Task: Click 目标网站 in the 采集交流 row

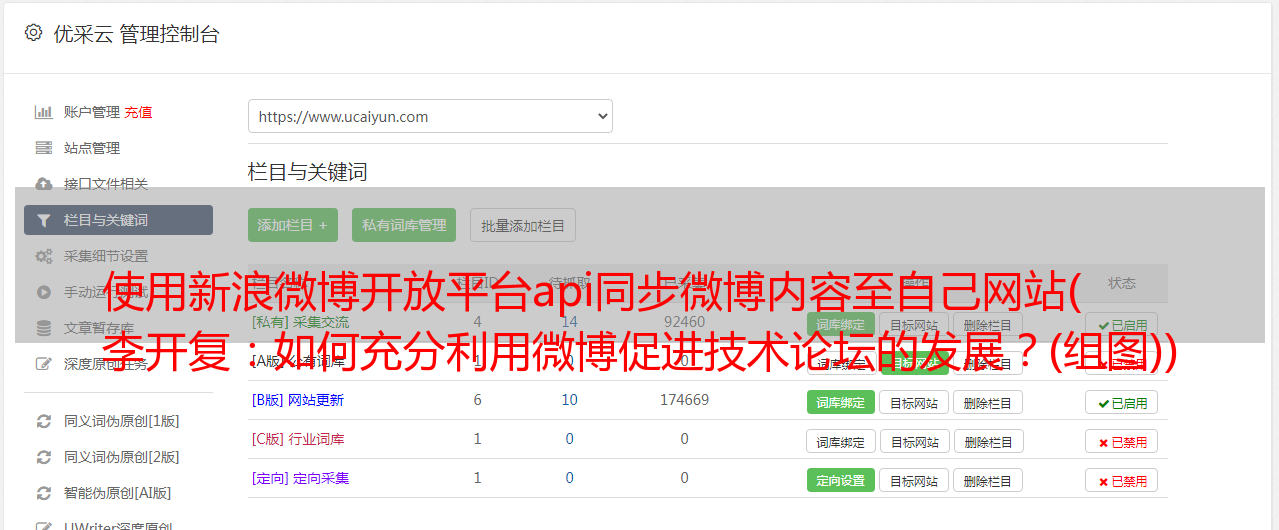Action: pyautogui.click(x=914, y=325)
